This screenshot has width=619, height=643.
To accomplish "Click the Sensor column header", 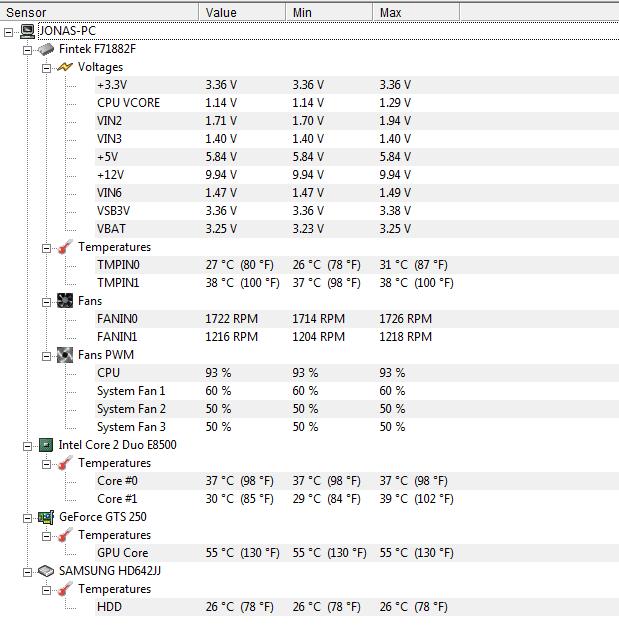I will click(x=99, y=12).
